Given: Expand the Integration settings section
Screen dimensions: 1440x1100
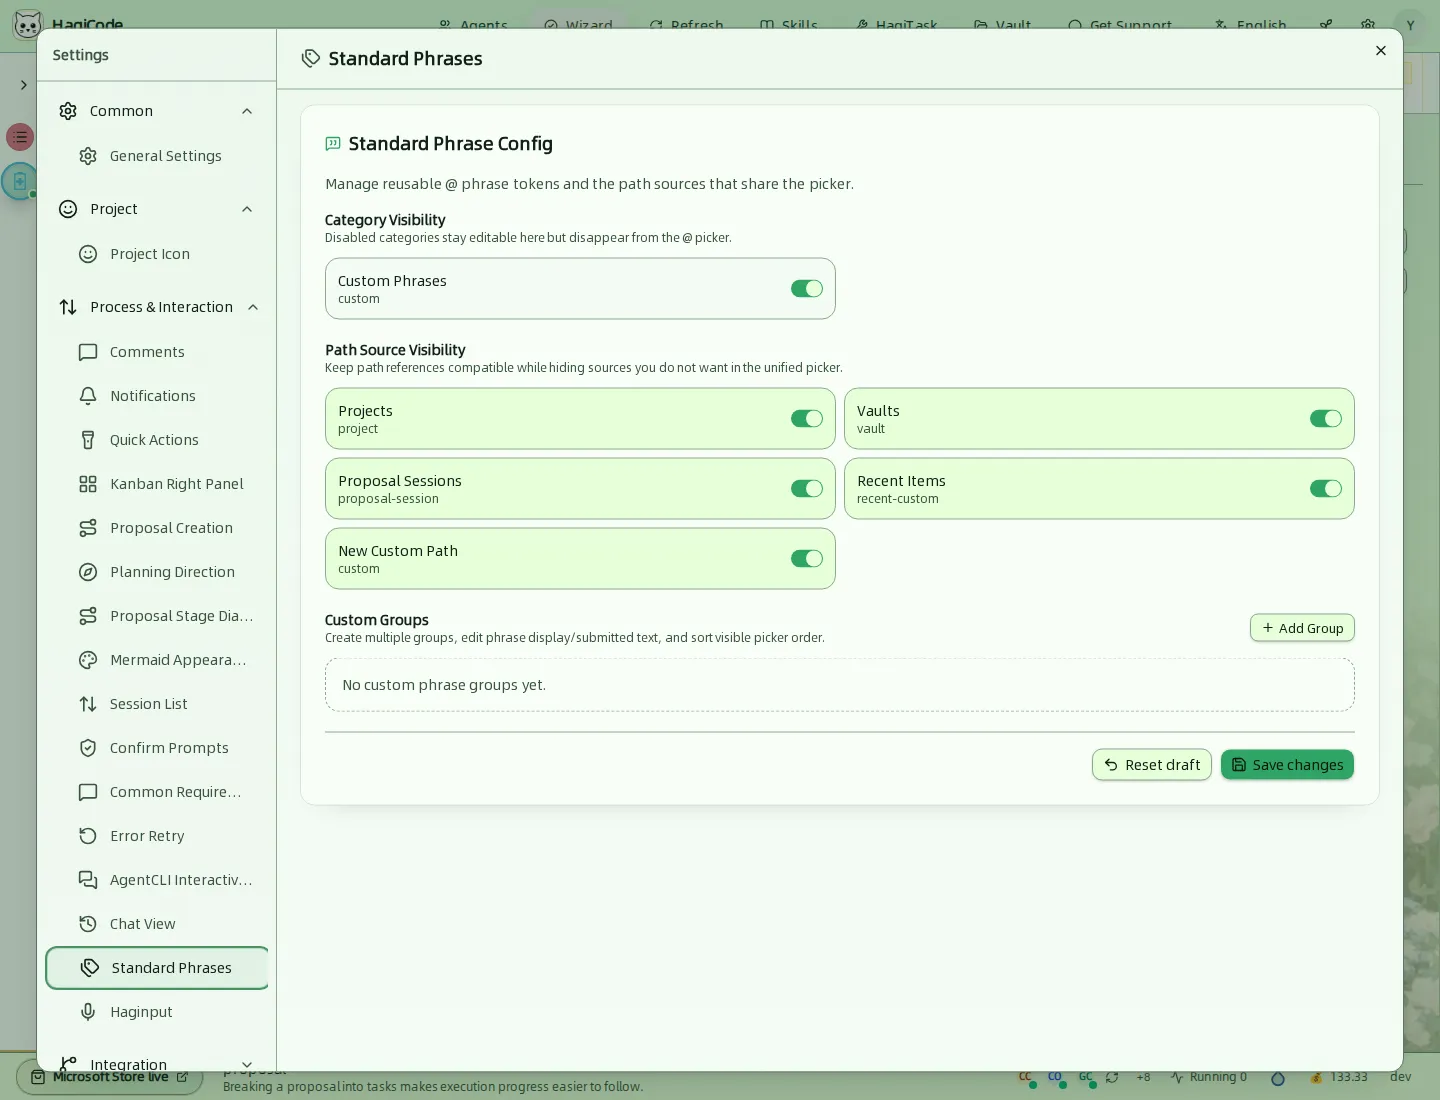Looking at the screenshot, I should tap(247, 1065).
